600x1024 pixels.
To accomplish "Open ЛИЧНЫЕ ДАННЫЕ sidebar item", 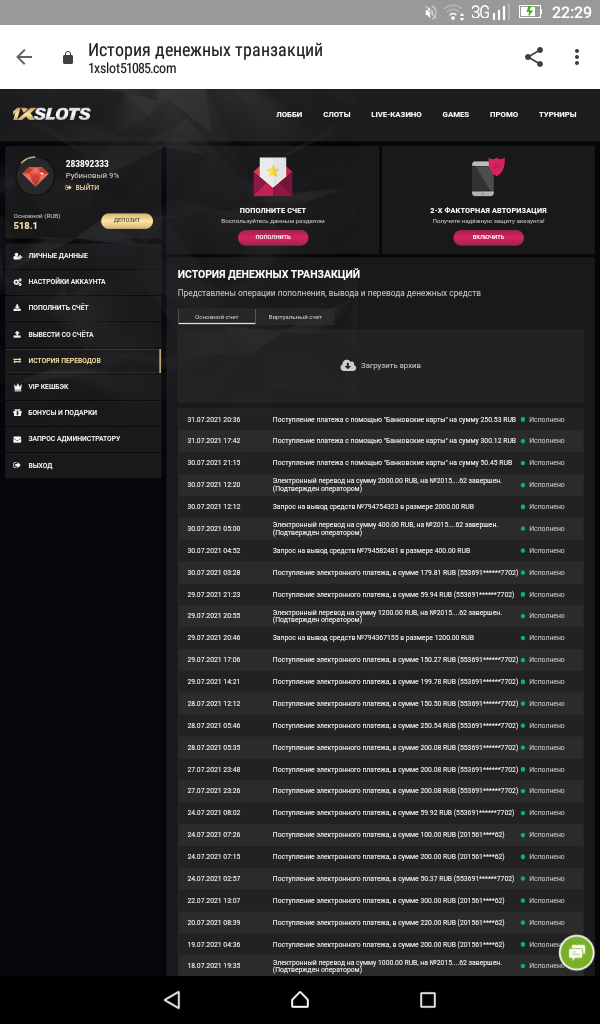I will 83,256.
